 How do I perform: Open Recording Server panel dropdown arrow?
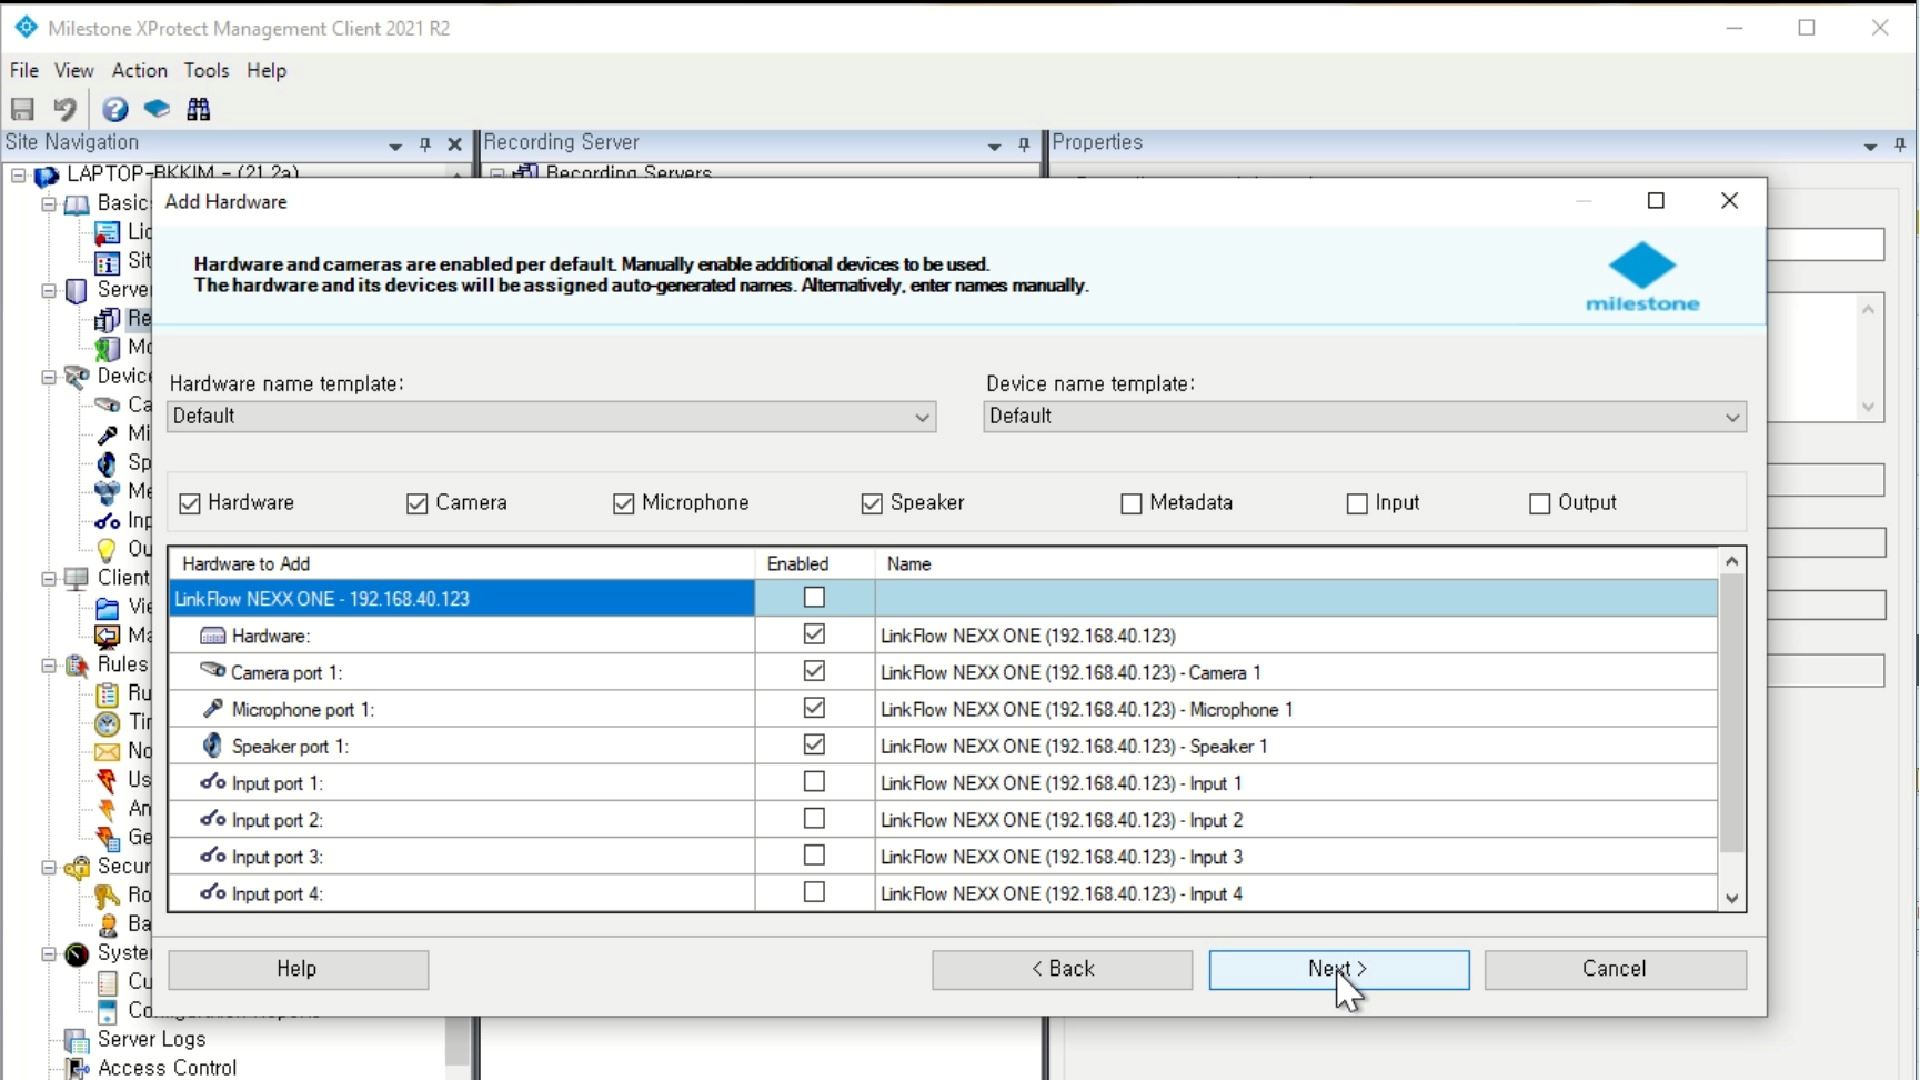point(994,146)
